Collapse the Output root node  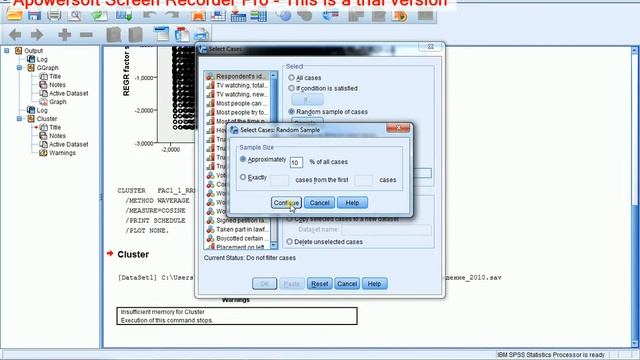(x=7, y=51)
